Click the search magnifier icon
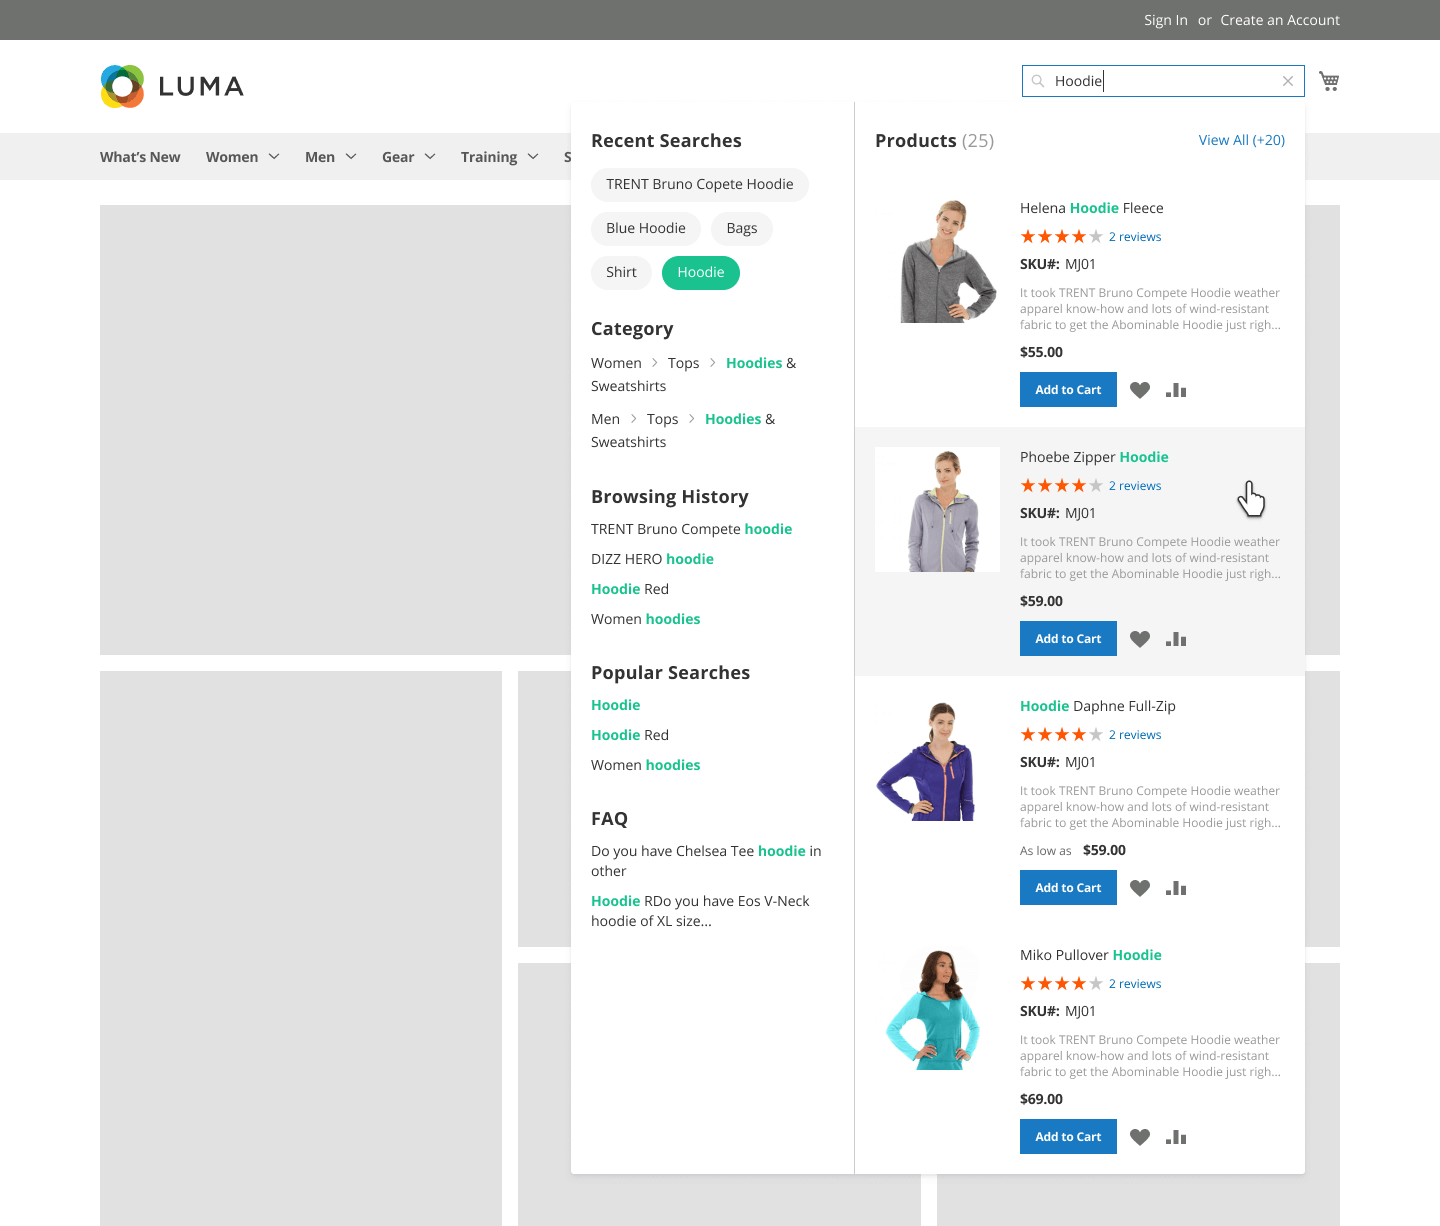The width and height of the screenshot is (1440, 1226). click(x=1038, y=81)
